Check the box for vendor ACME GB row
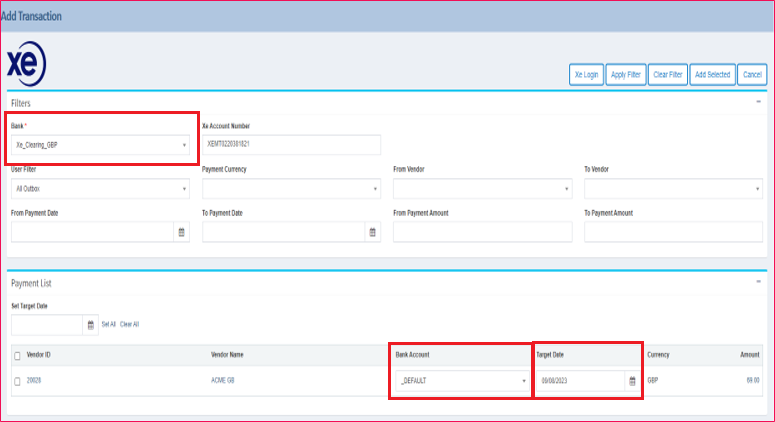Screen dimensions: 775x422 [x=17, y=381]
